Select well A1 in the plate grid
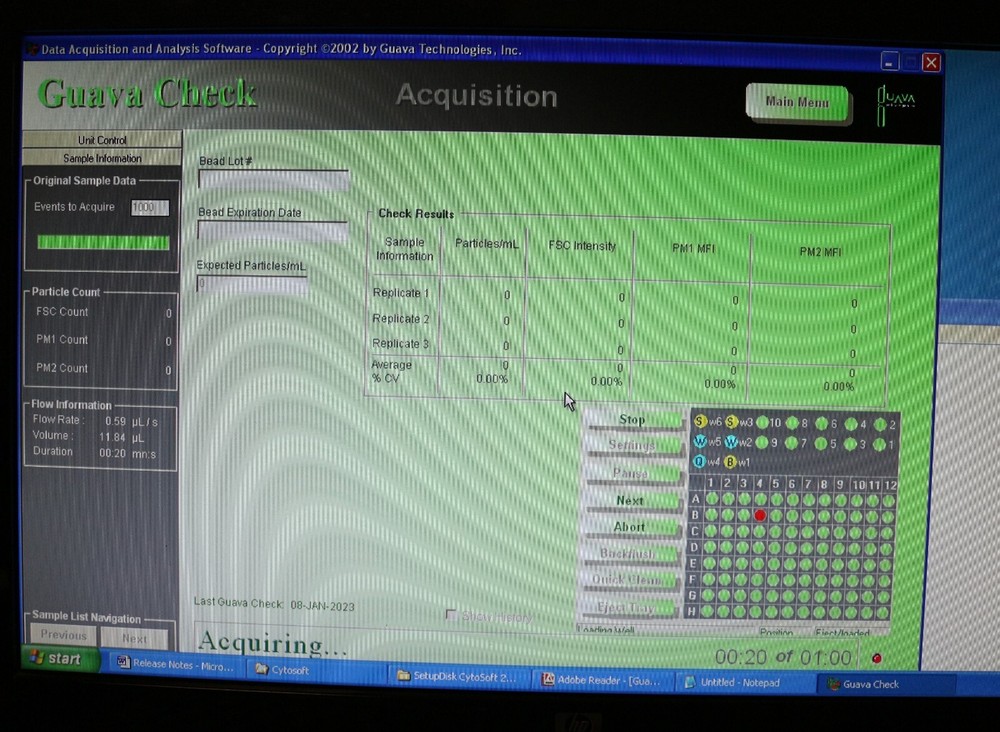1000x732 pixels. click(712, 499)
